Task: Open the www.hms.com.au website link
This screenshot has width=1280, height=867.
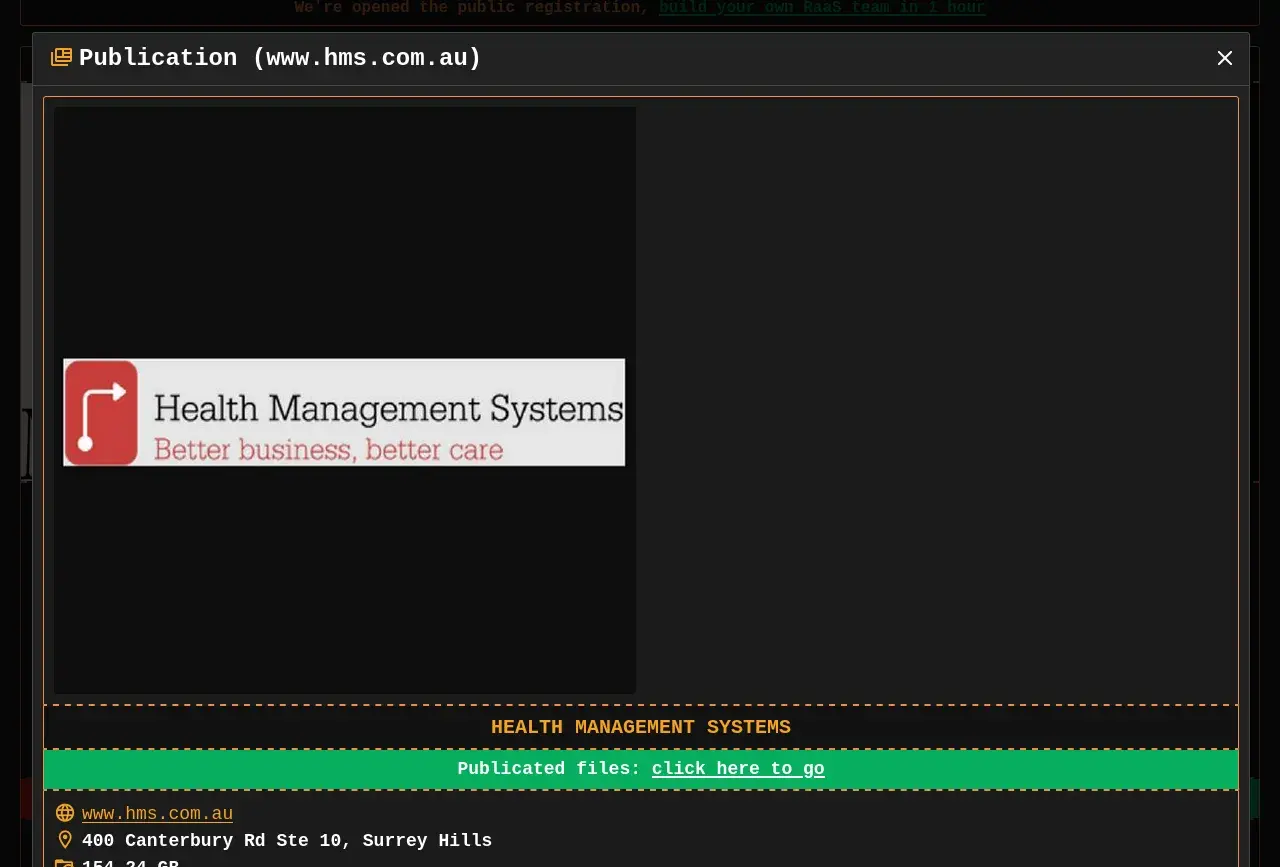Action: [157, 814]
